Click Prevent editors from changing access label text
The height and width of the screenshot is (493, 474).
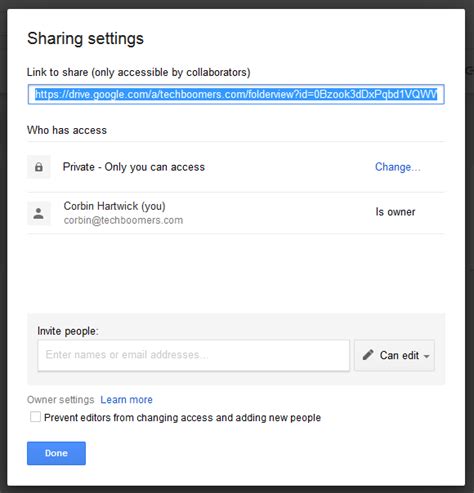[182, 417]
